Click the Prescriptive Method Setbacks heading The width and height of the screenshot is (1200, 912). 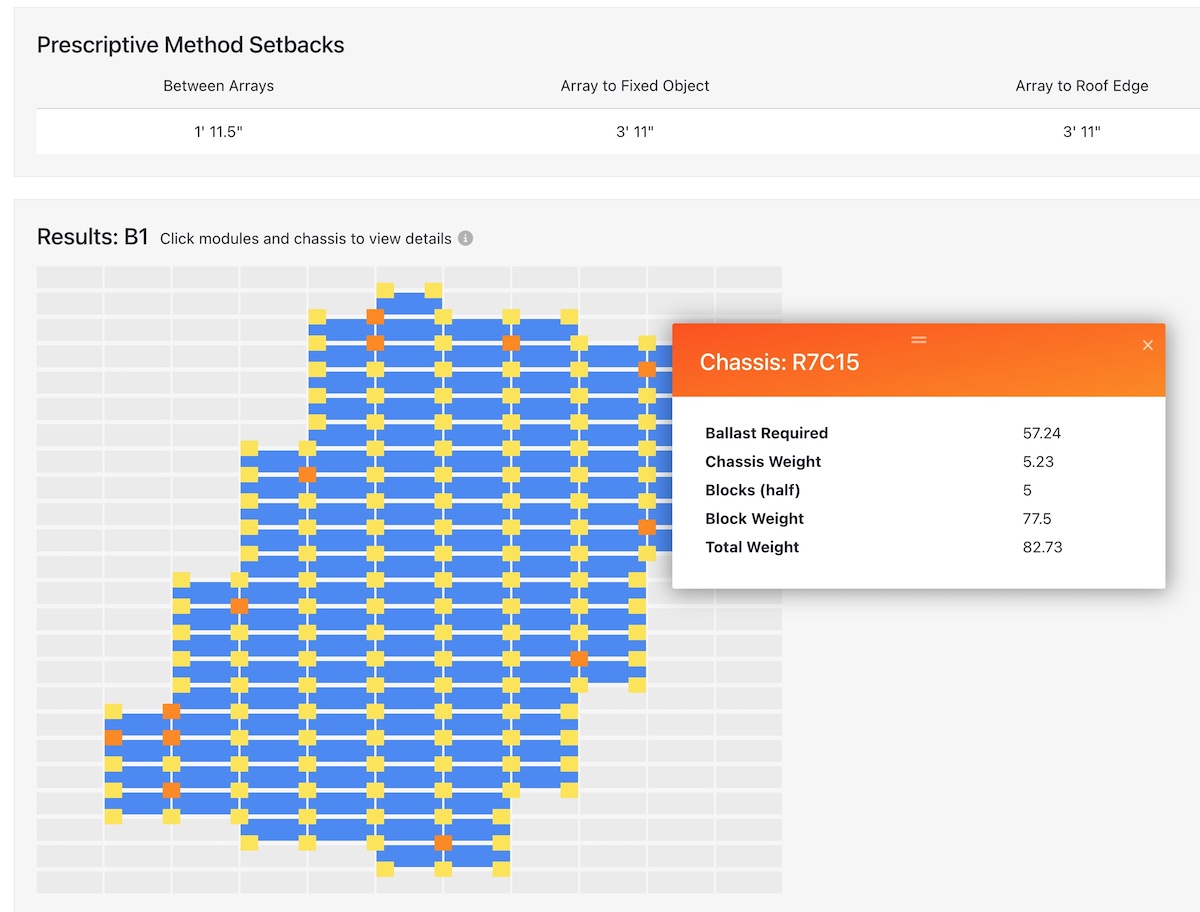tap(190, 45)
